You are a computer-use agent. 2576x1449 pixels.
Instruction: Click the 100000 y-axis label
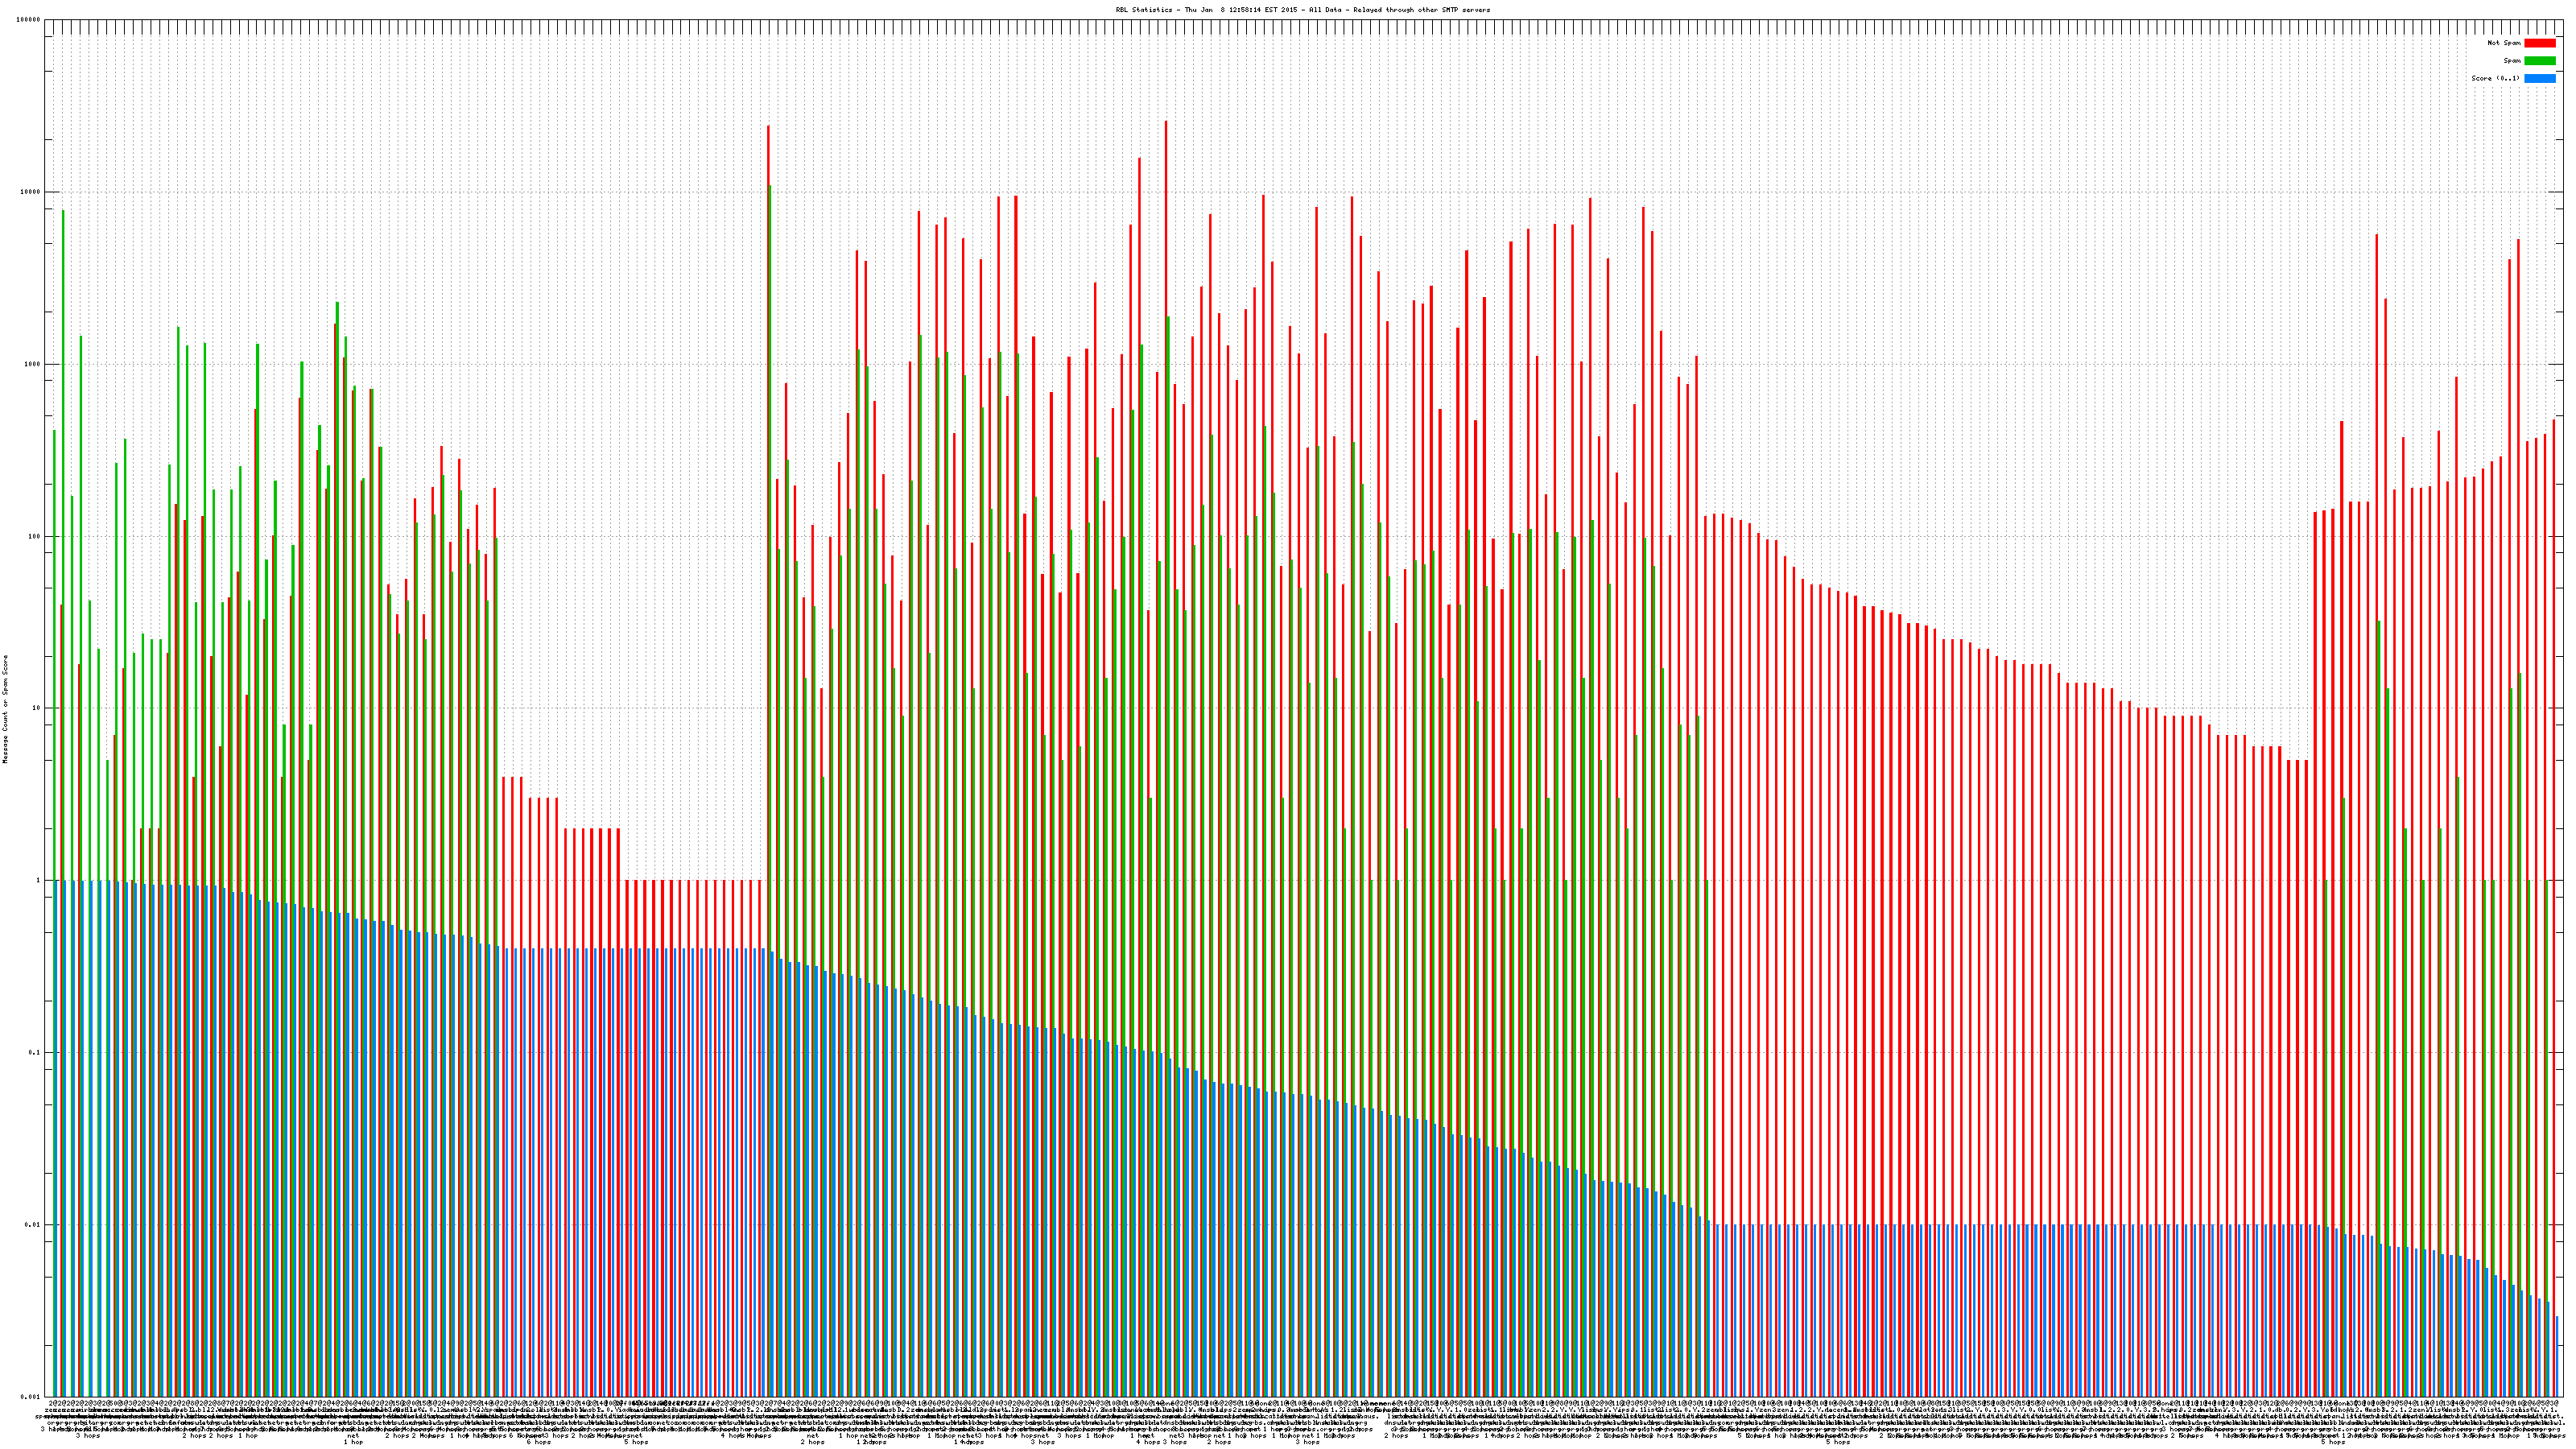pos(29,20)
